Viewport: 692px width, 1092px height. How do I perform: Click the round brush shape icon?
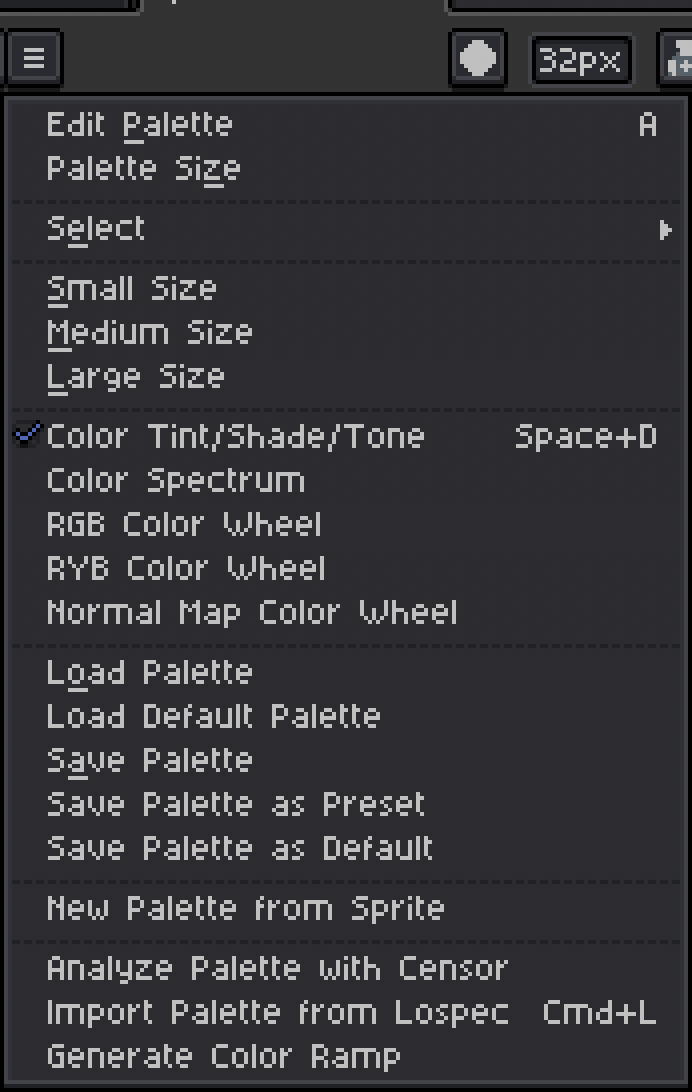point(478,58)
